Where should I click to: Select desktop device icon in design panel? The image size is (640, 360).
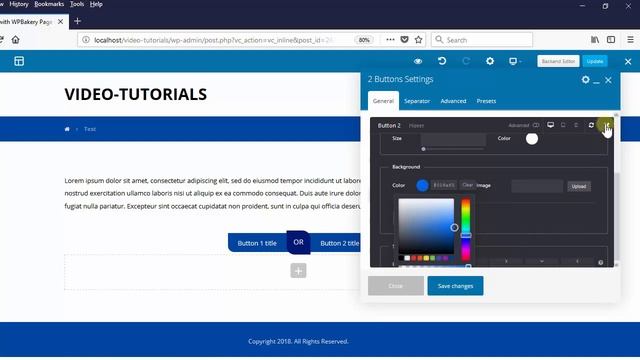click(x=551, y=125)
